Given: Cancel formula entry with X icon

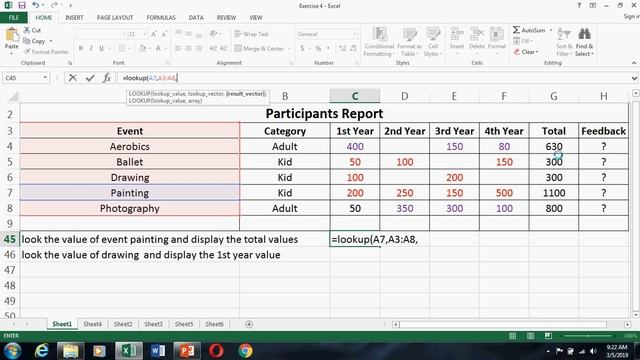Looking at the screenshot, I should click(73, 78).
